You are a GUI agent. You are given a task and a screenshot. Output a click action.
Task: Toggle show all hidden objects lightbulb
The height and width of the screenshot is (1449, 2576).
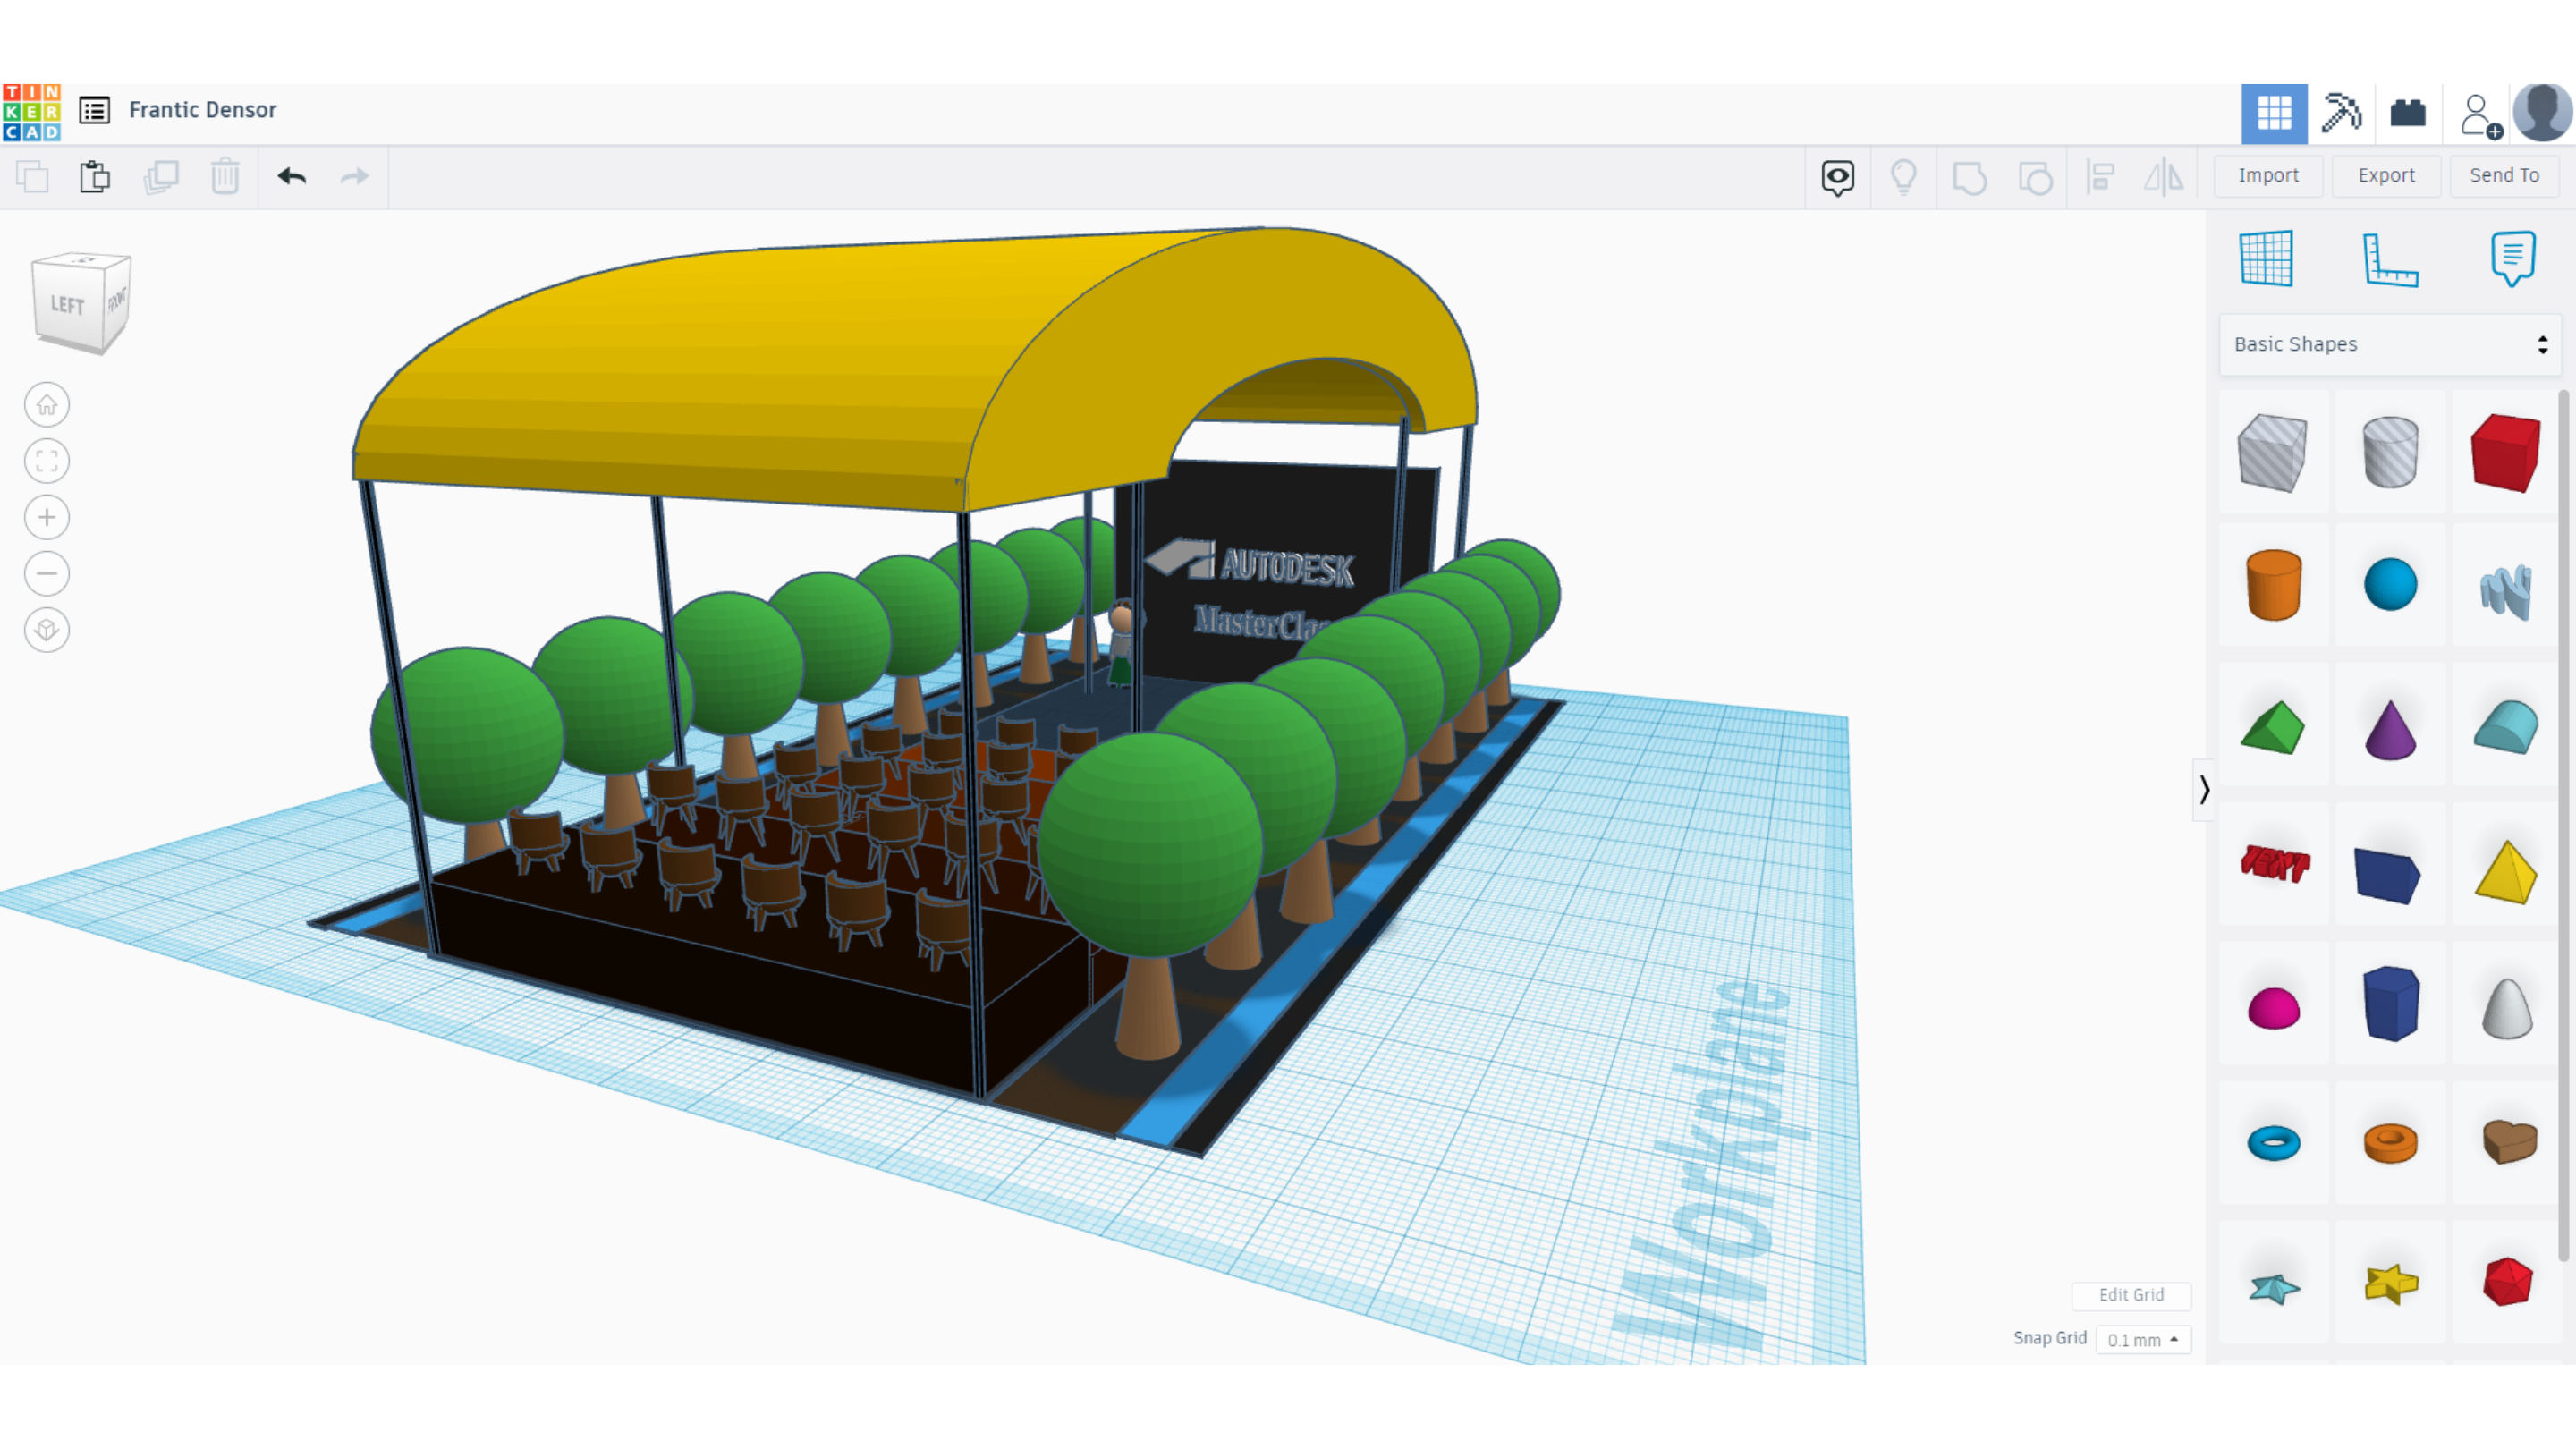point(1903,177)
